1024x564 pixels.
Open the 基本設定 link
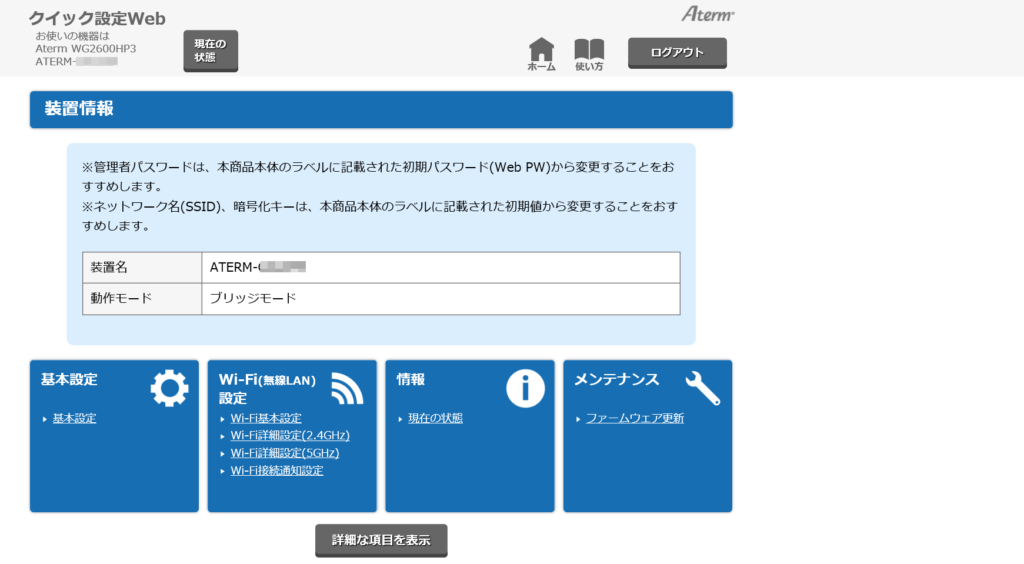click(74, 418)
